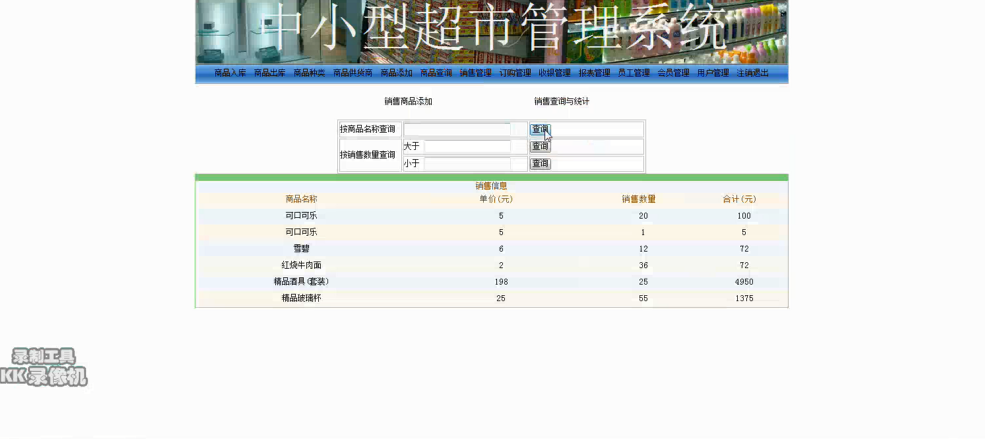Click 注销退出 to log out
This screenshot has width=985, height=439.
click(x=753, y=73)
